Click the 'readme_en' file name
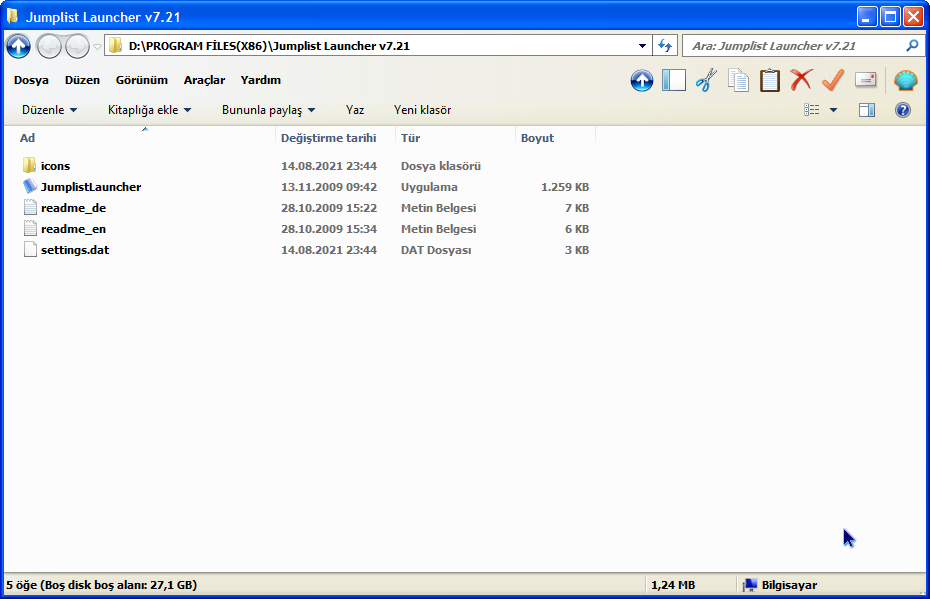 coord(74,229)
